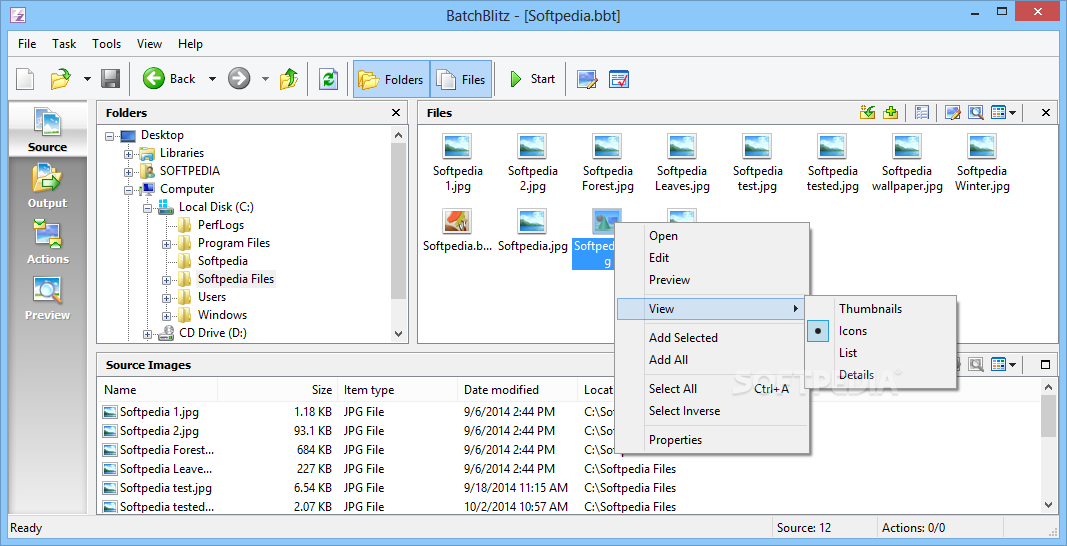Image resolution: width=1067 pixels, height=546 pixels.
Task: Collapse the Local Disk (C:) node
Action: [x=148, y=208]
